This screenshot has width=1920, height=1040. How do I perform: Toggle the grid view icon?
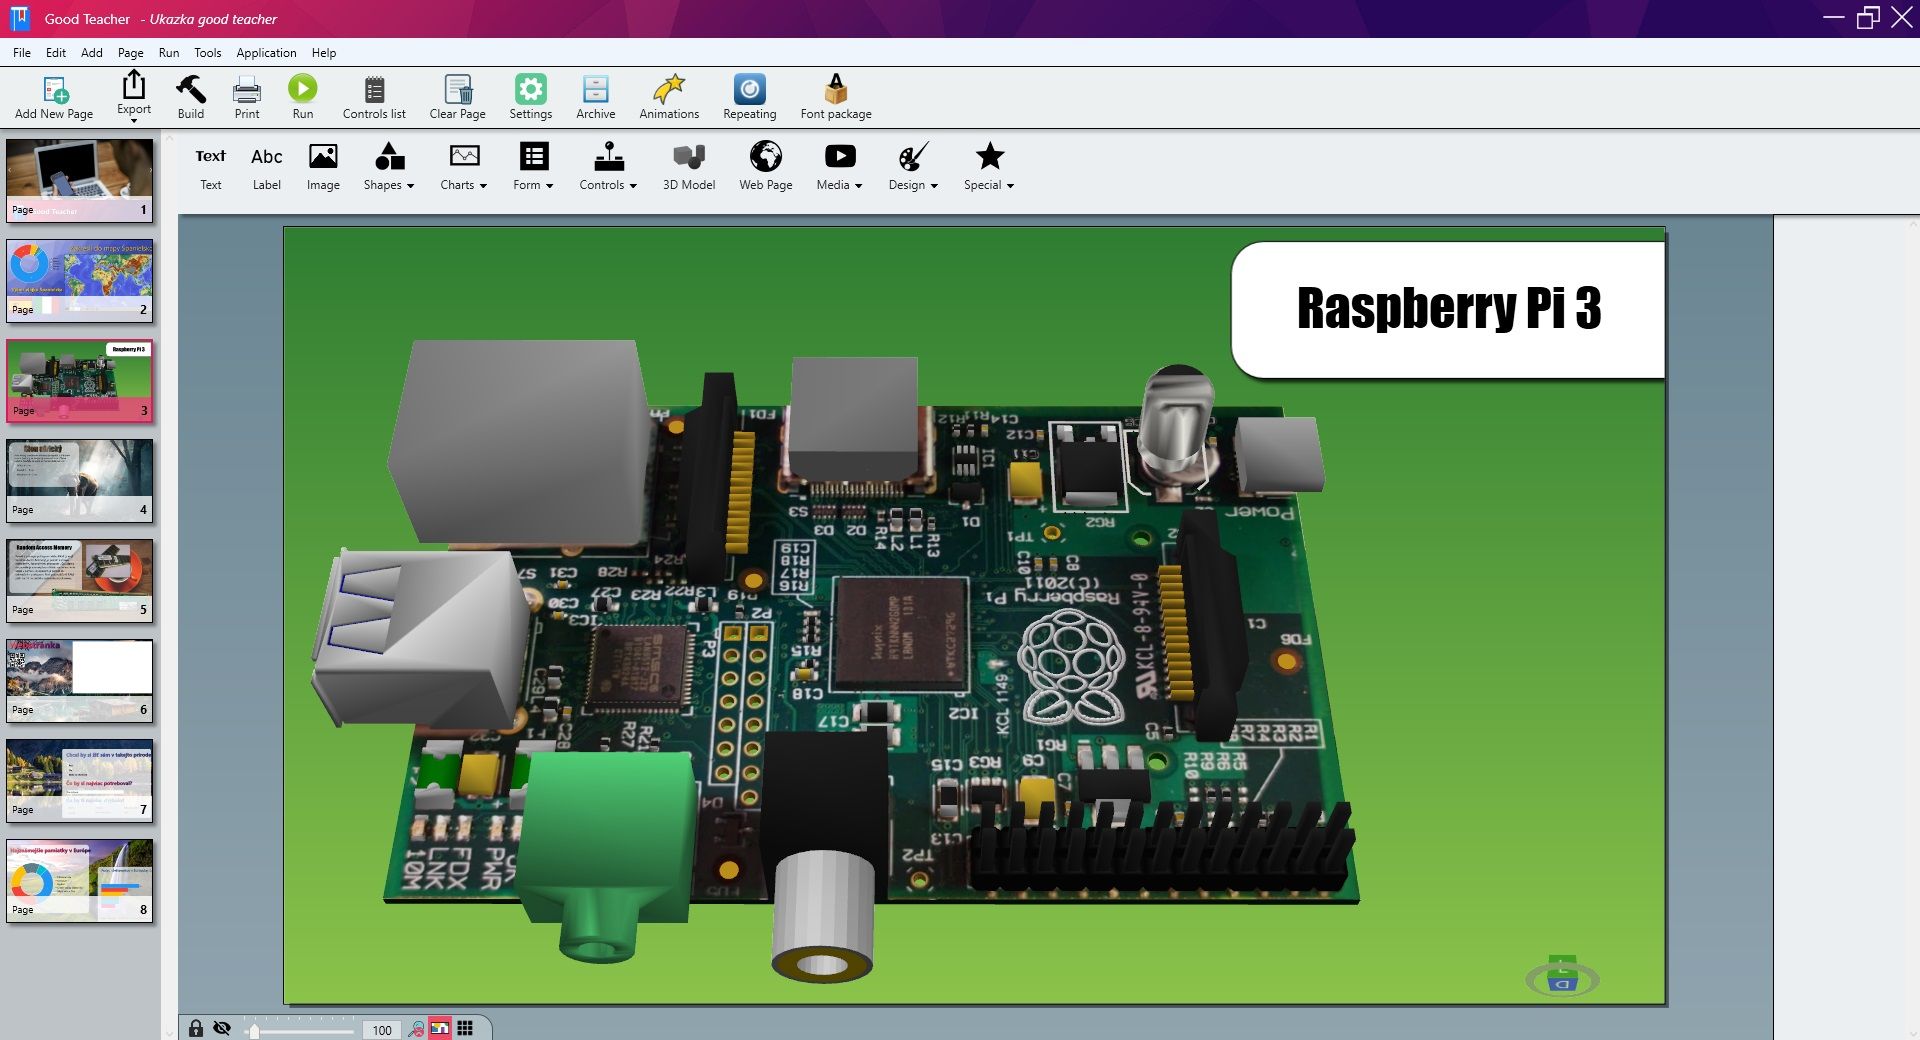coord(465,1028)
